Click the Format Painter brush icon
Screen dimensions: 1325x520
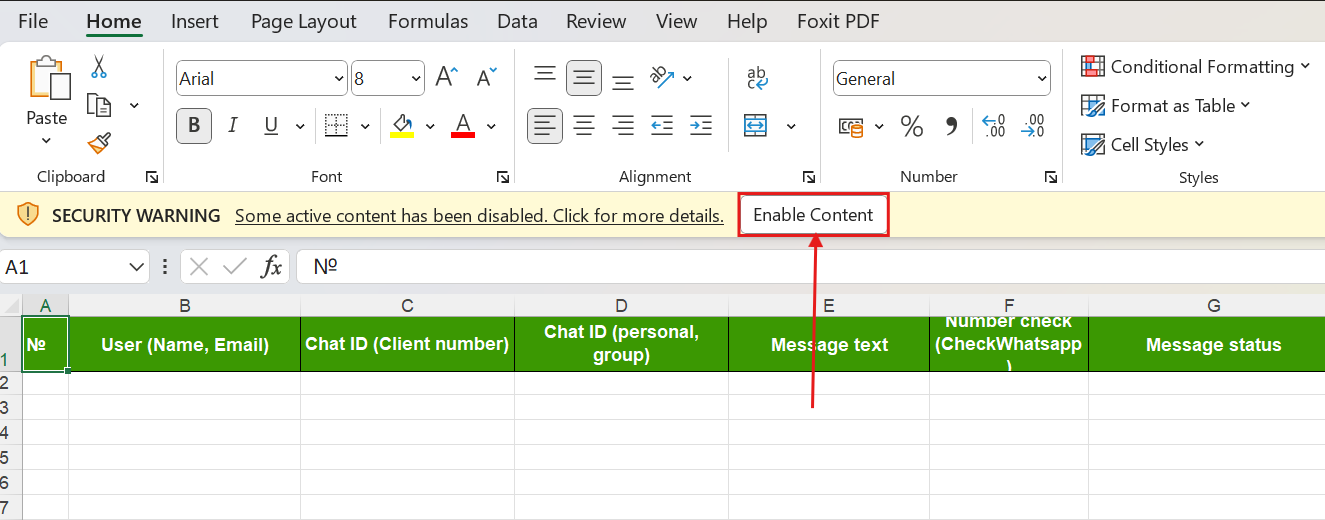click(98, 144)
